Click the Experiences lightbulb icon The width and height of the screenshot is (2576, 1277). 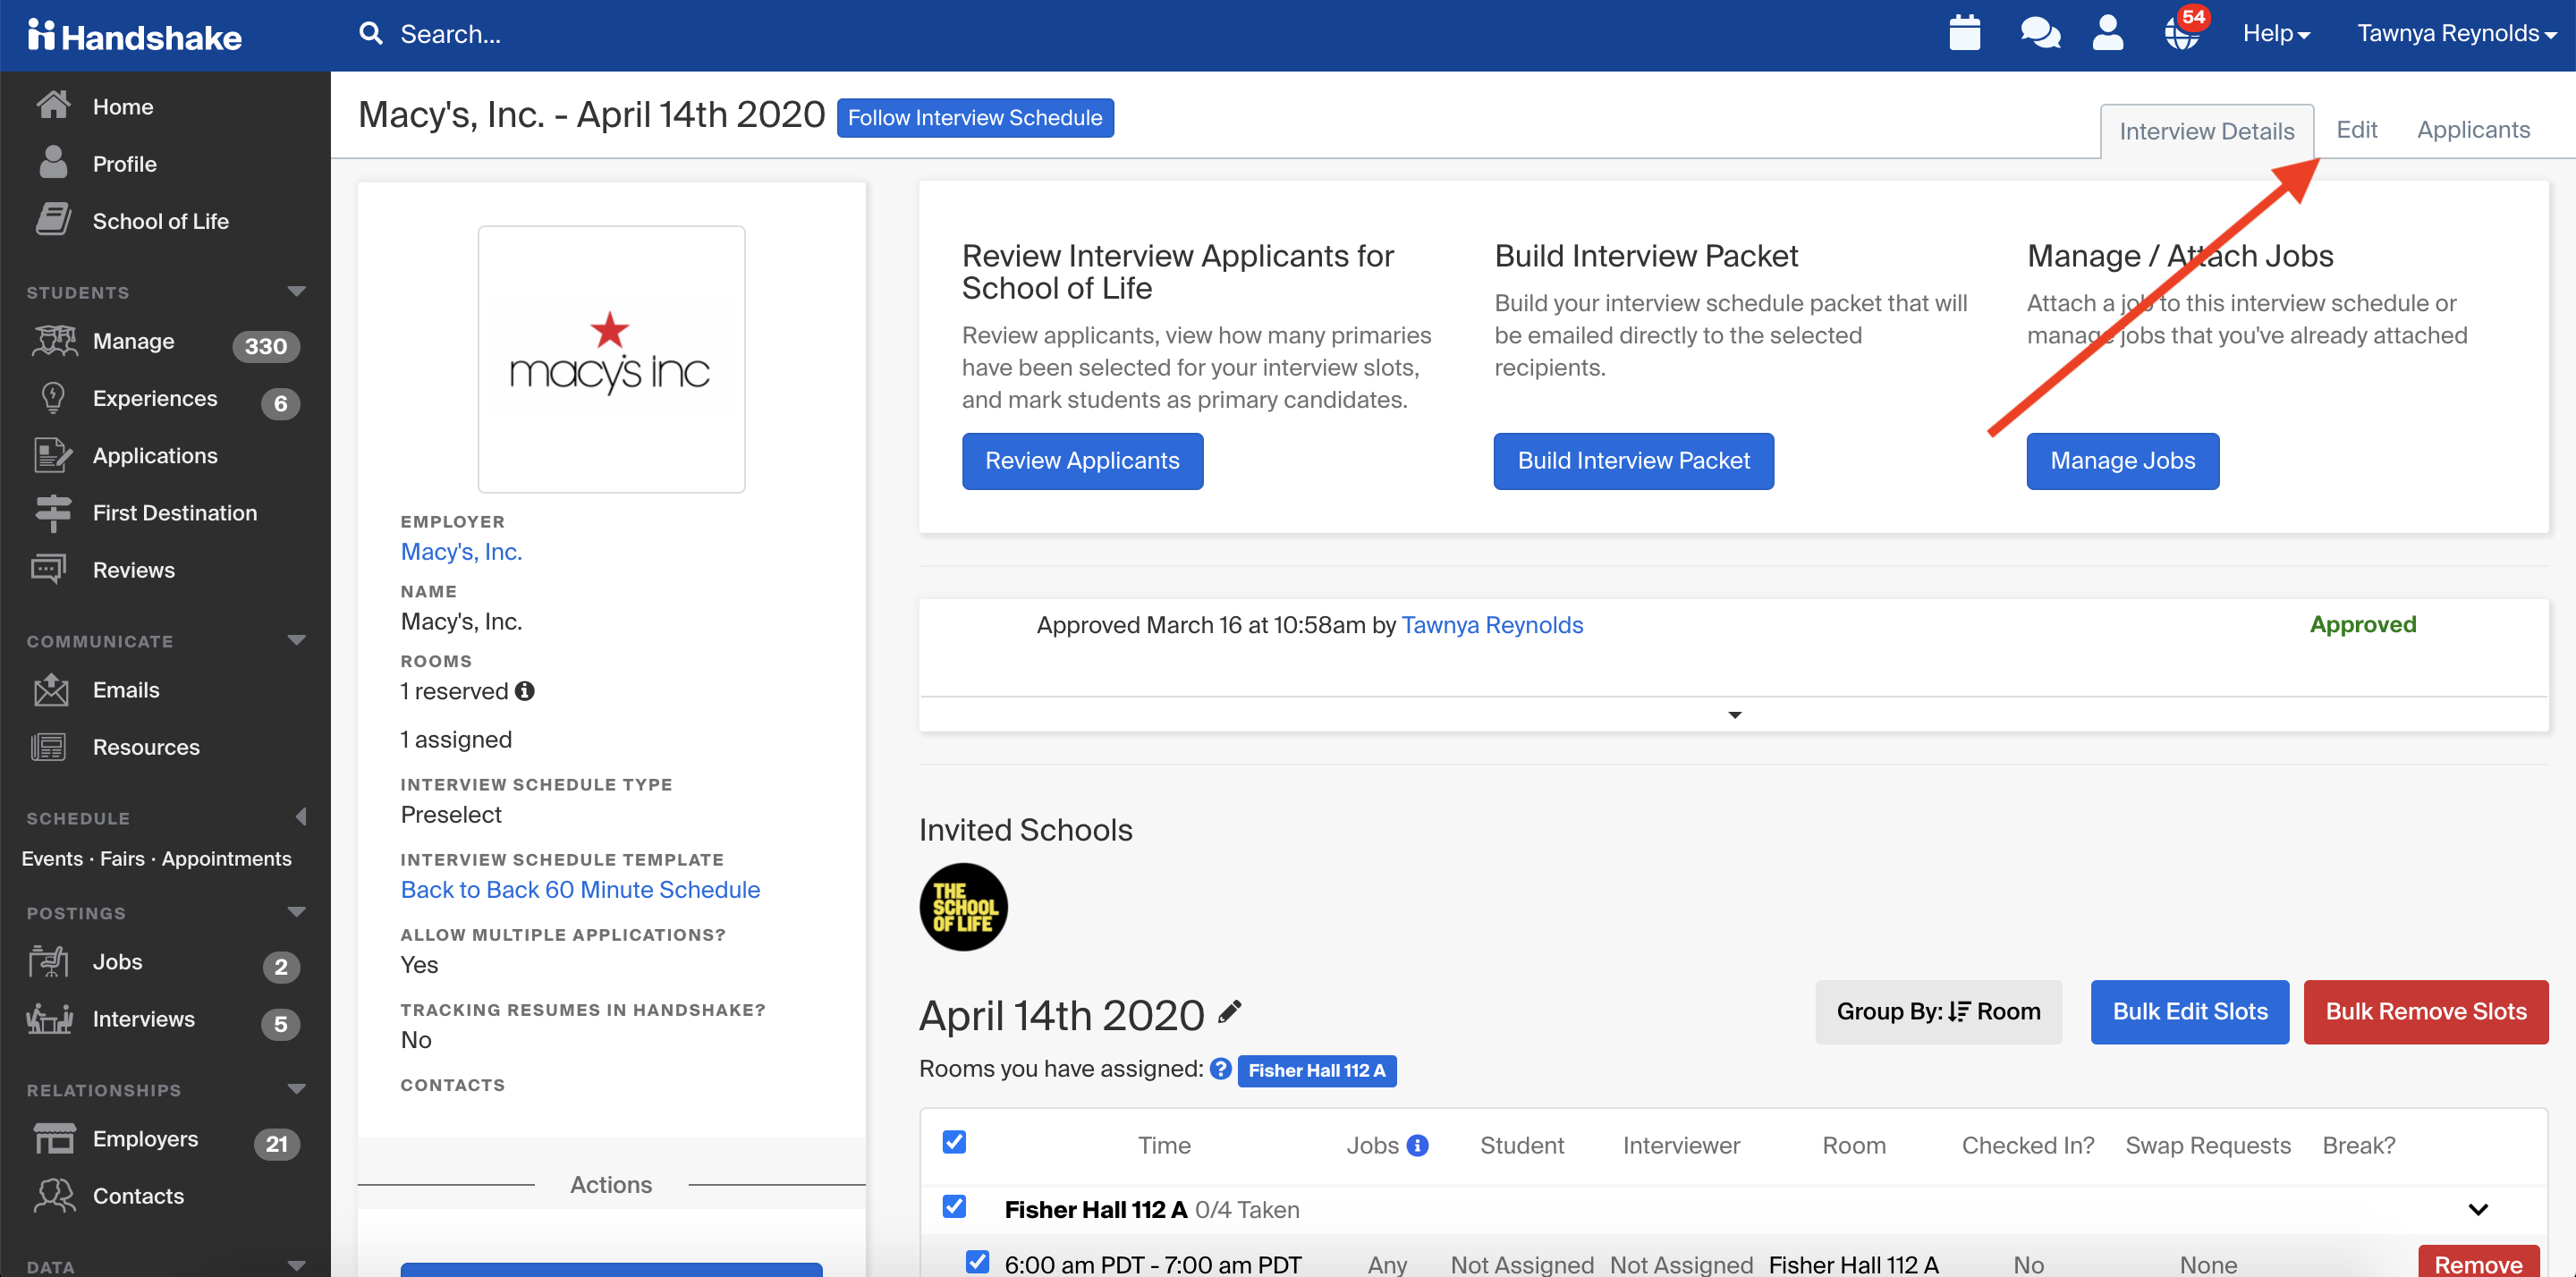(53, 398)
